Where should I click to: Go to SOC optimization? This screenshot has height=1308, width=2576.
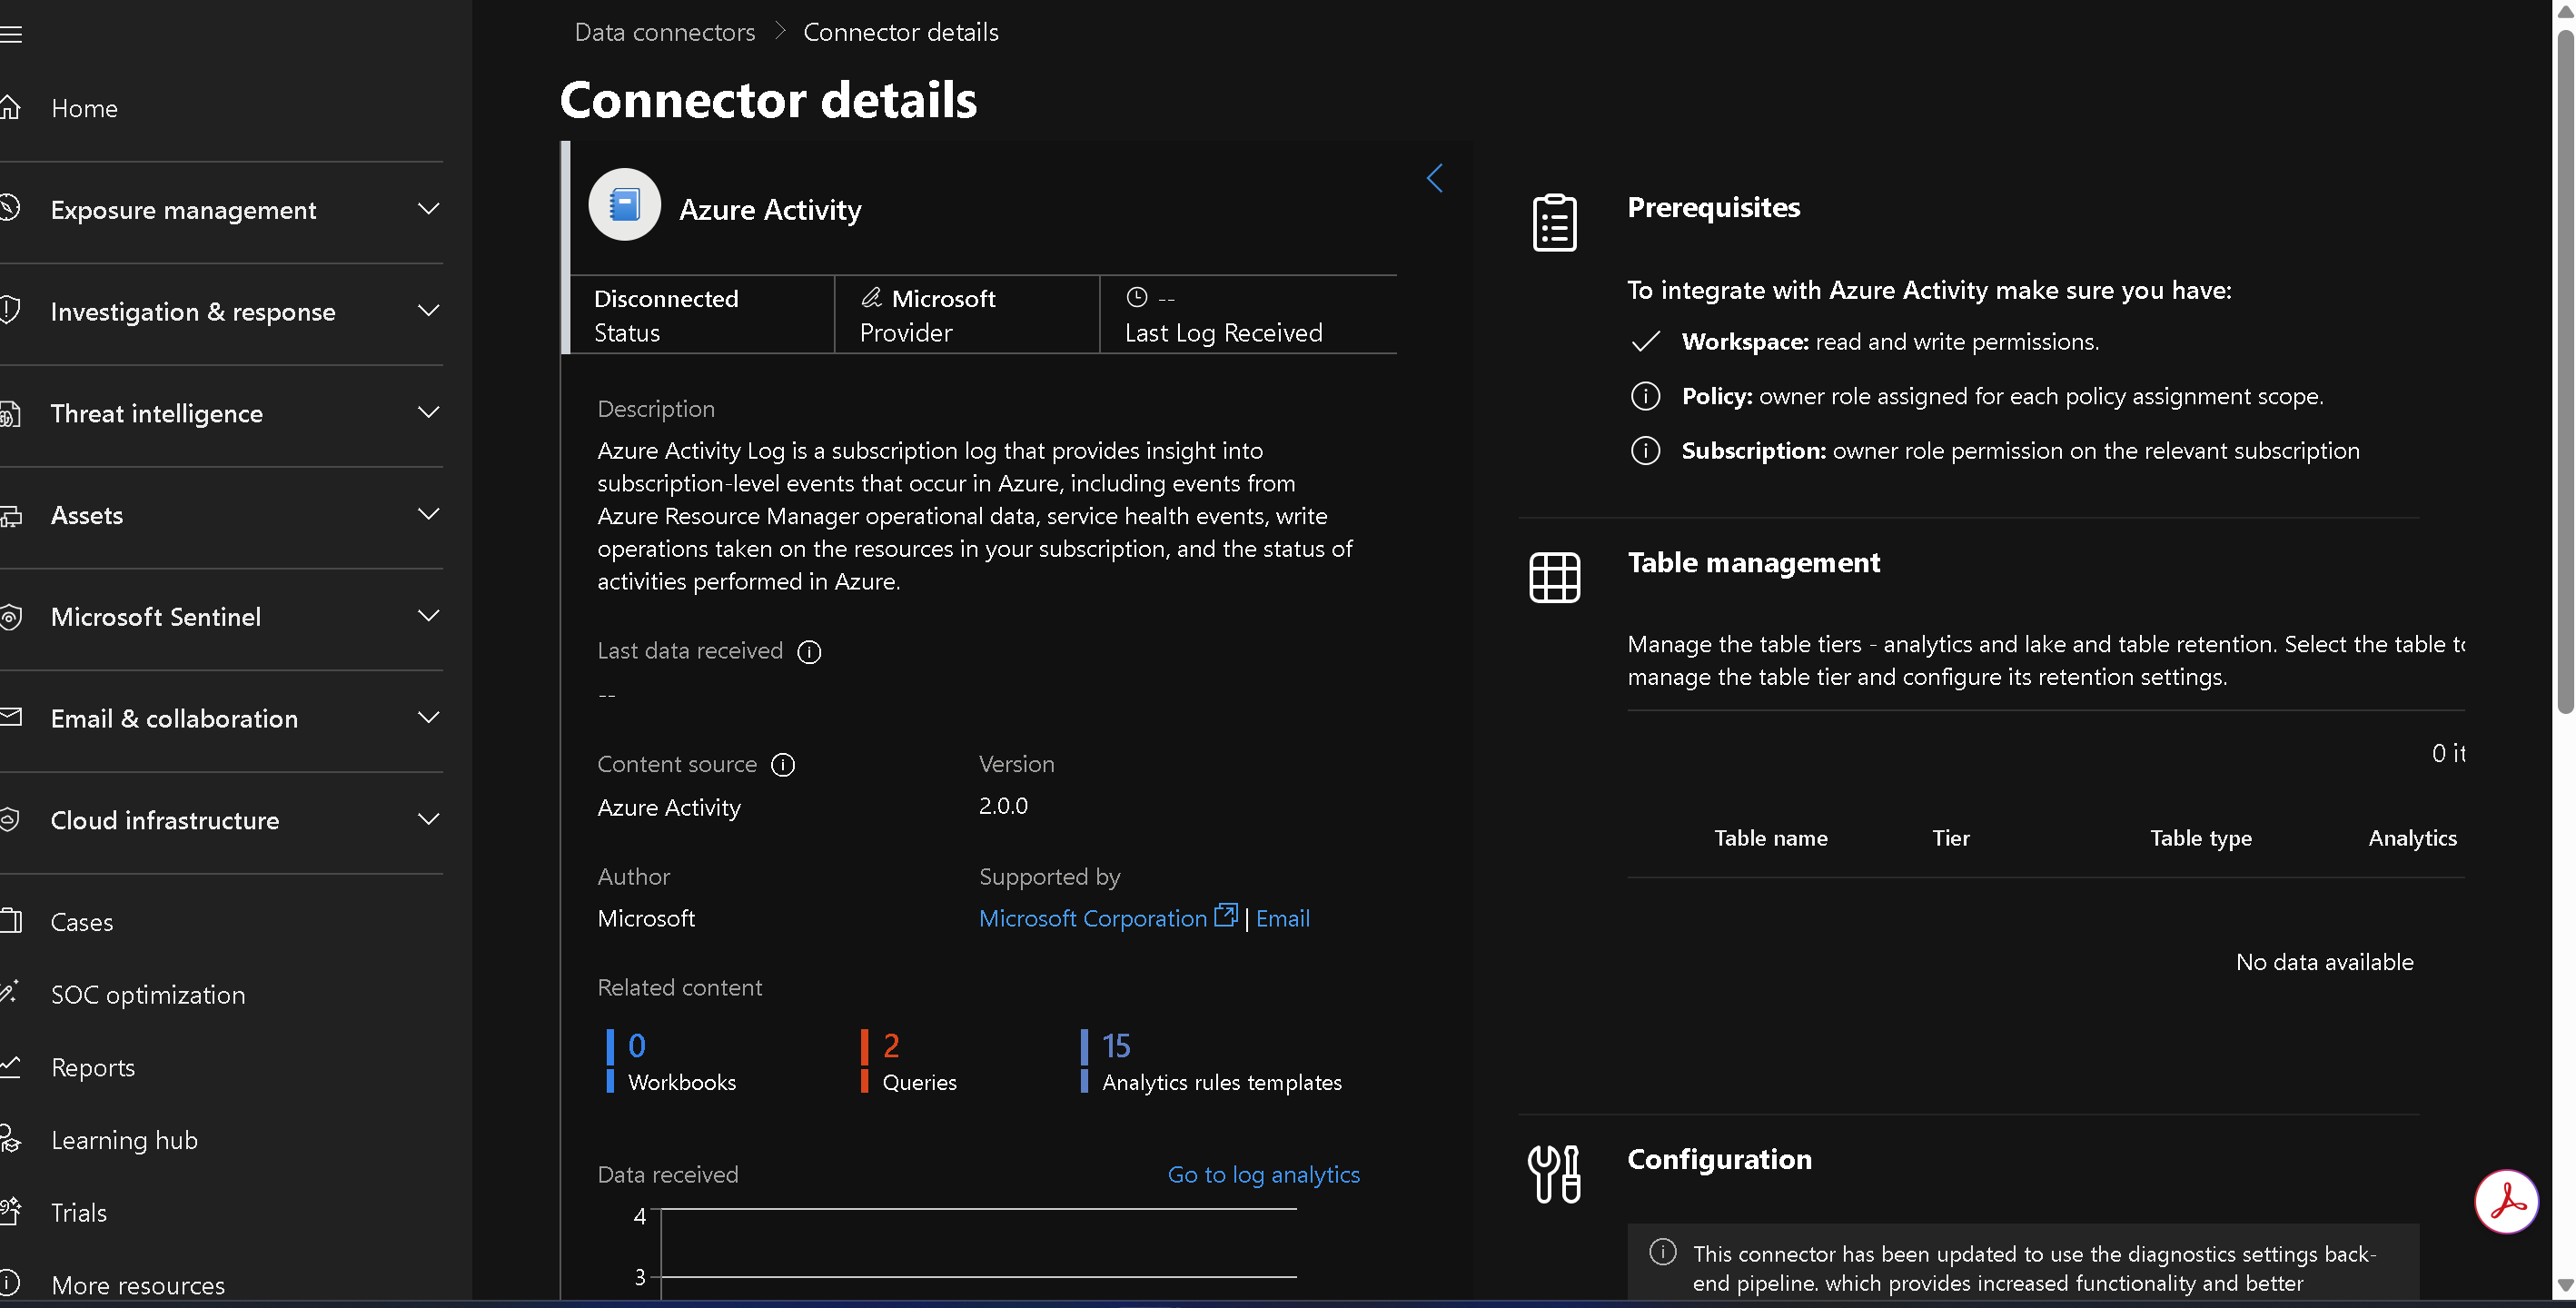[x=148, y=995]
